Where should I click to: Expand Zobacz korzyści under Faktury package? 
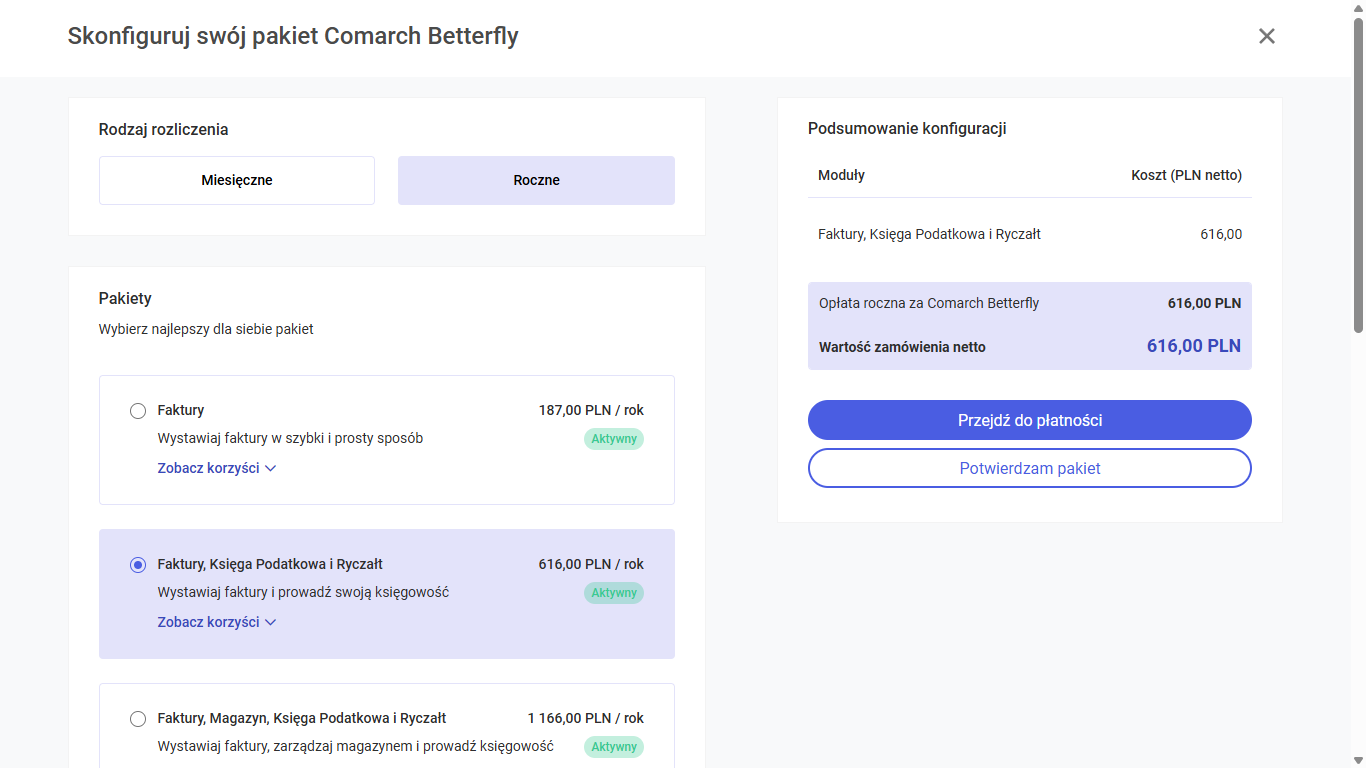(x=216, y=468)
